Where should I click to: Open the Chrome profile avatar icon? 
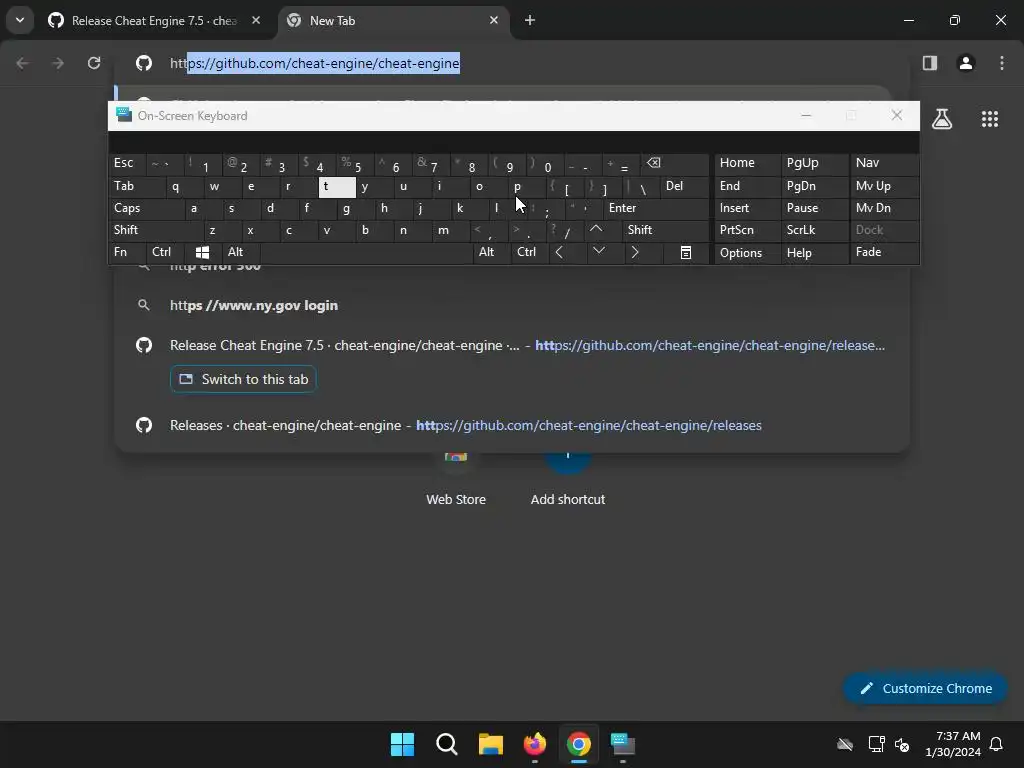966,63
